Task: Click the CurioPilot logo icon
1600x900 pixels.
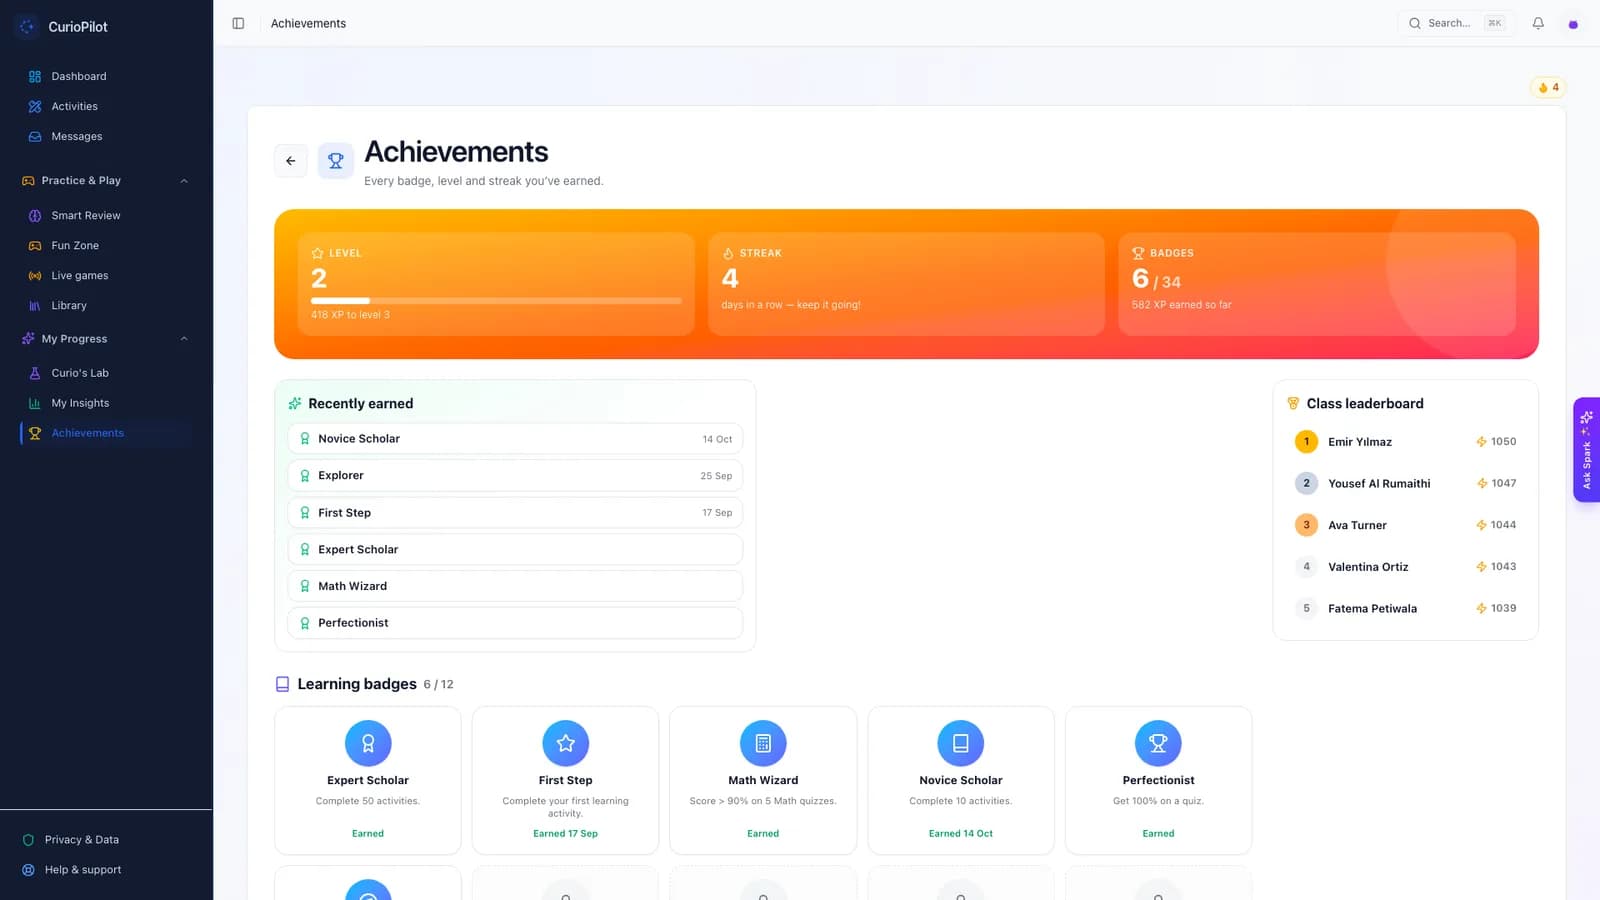Action: (x=28, y=27)
